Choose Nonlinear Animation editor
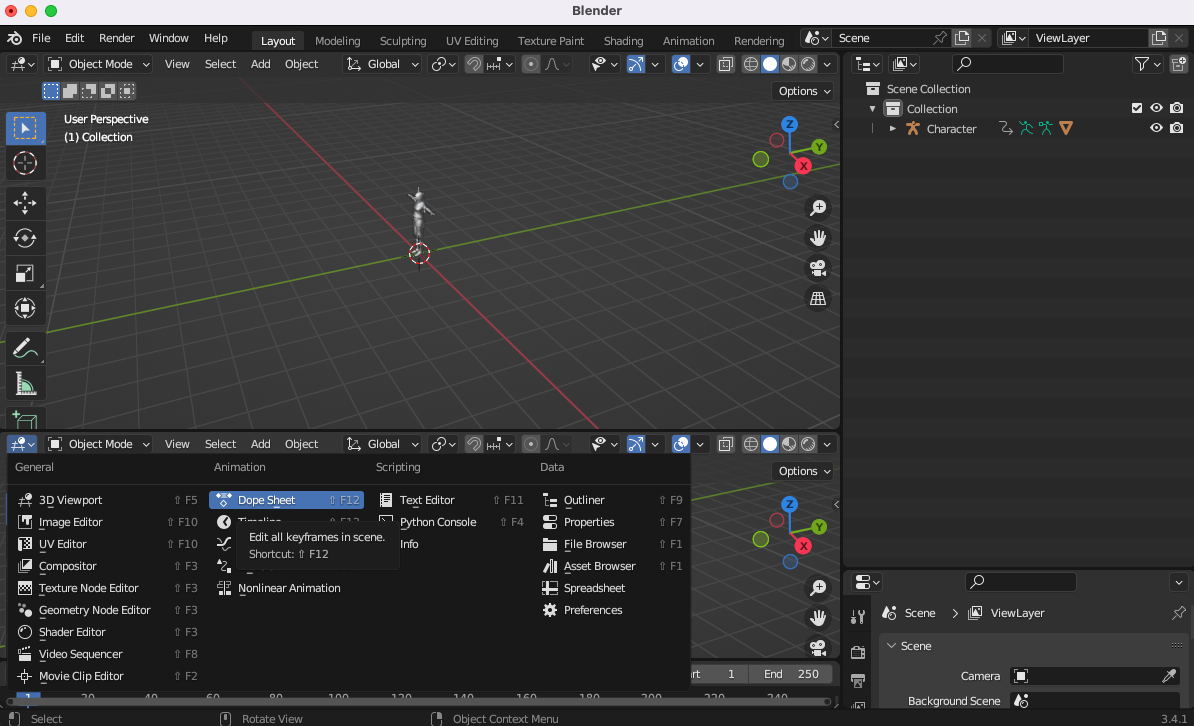The width and height of the screenshot is (1194, 726). point(286,588)
